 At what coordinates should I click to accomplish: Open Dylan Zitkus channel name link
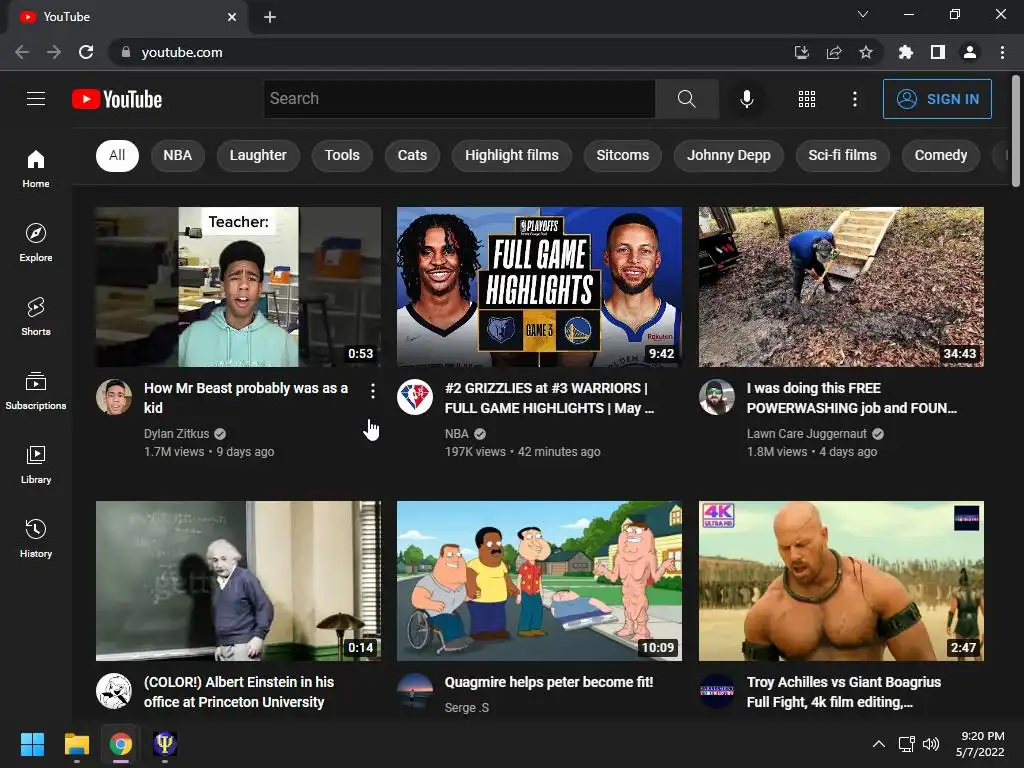click(x=176, y=434)
